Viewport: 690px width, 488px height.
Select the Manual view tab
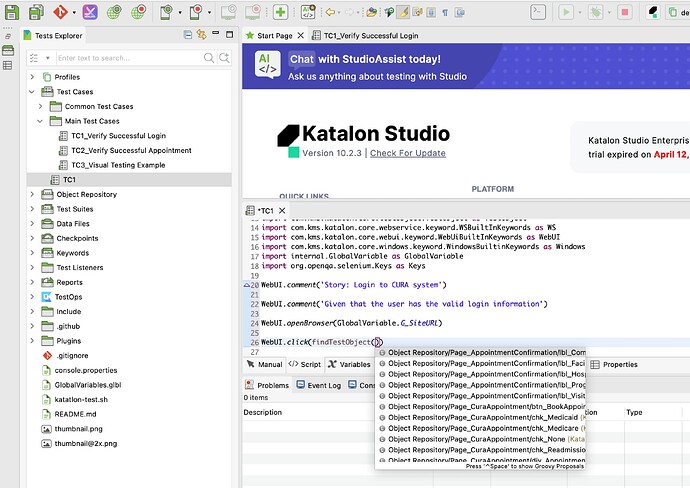tap(264, 364)
